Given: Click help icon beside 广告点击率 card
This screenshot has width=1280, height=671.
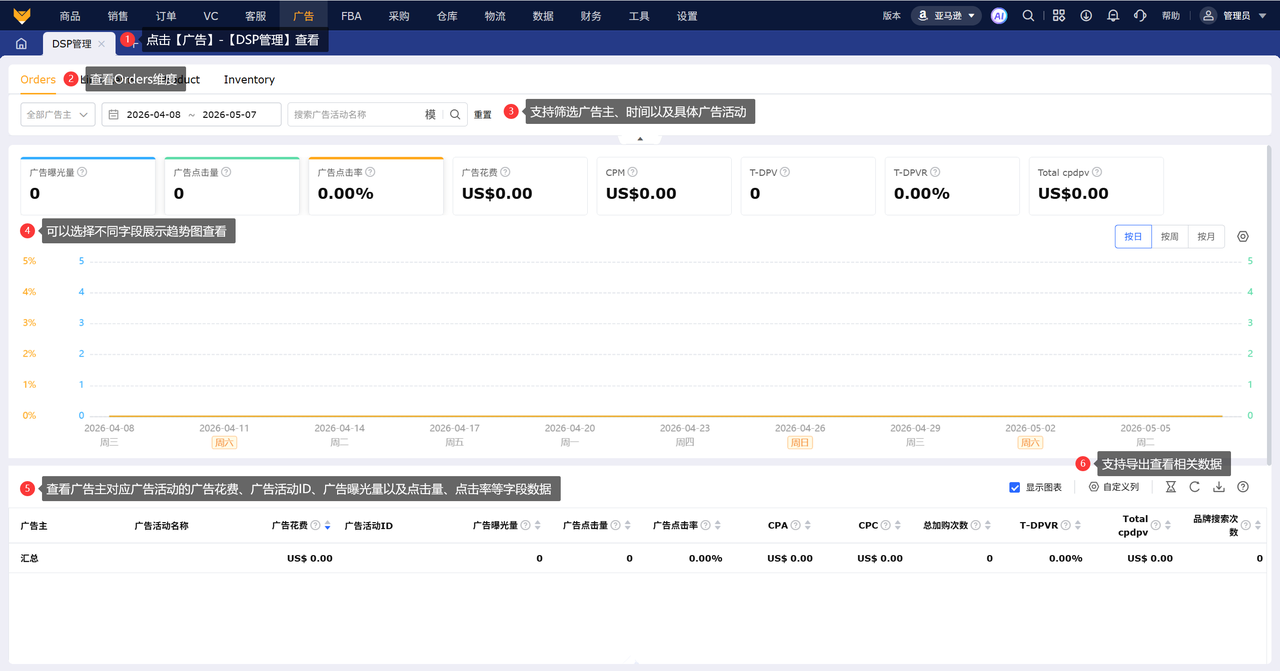Looking at the screenshot, I should point(370,172).
